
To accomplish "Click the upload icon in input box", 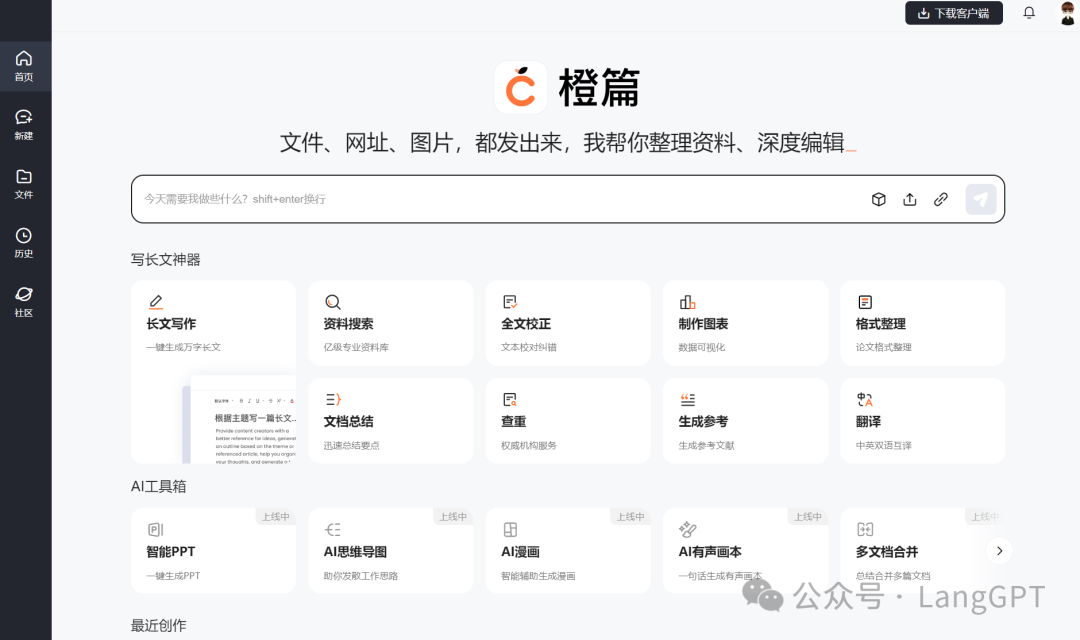I will [x=909, y=199].
